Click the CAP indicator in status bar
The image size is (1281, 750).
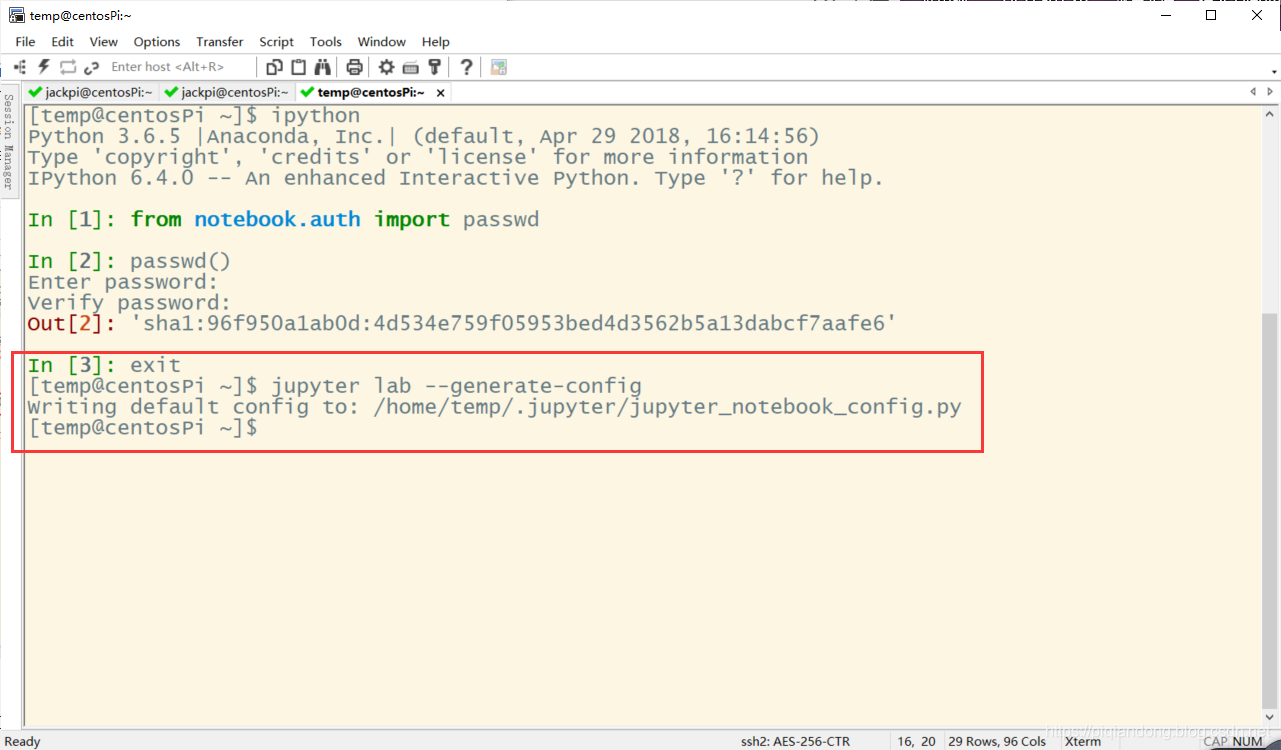pos(1215,741)
